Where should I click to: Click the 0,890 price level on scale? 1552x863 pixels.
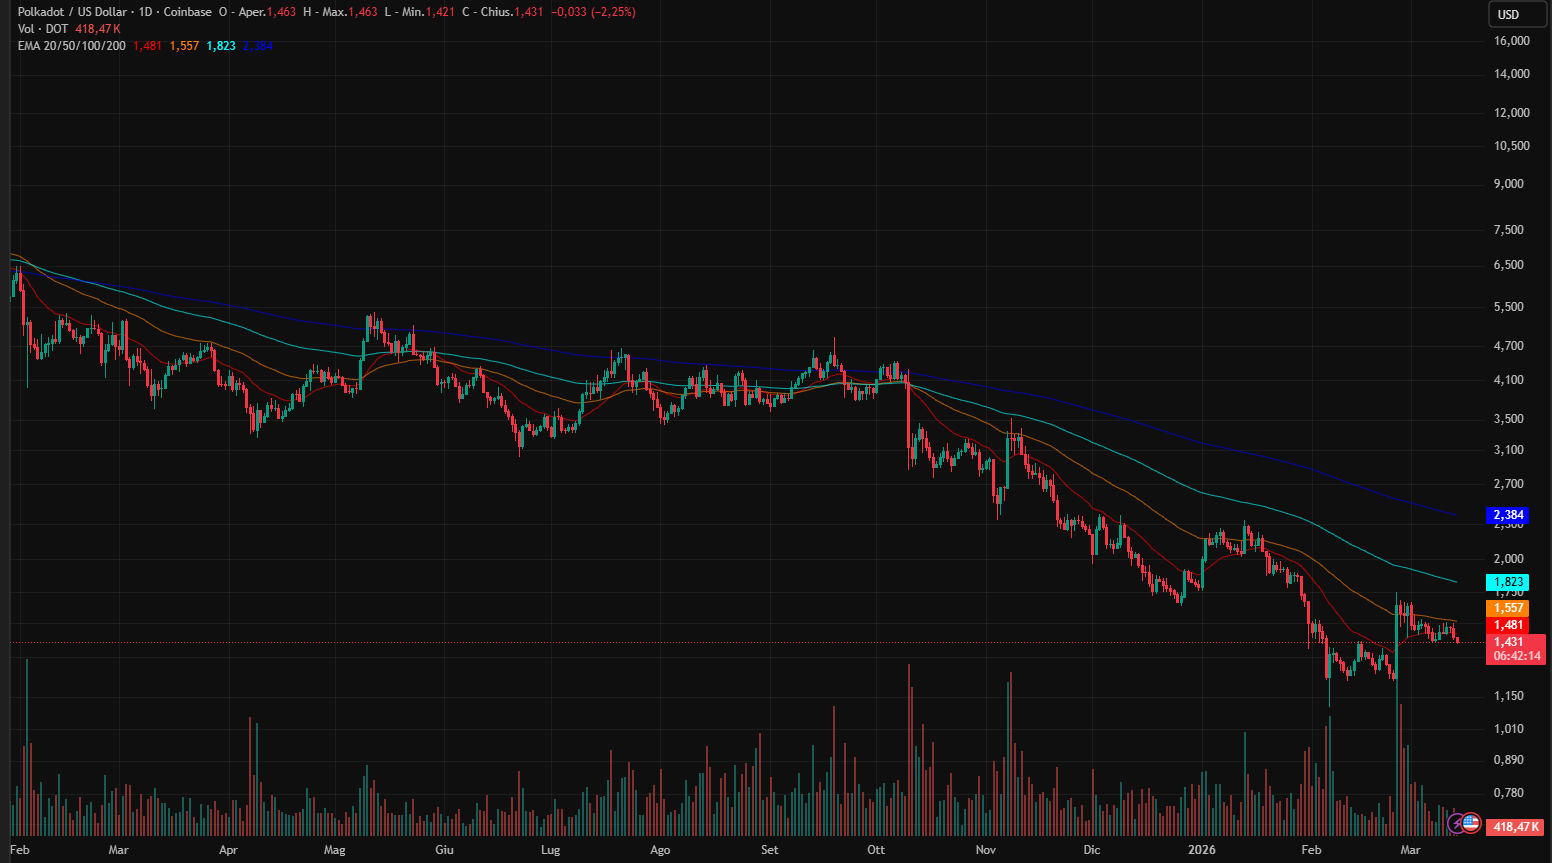click(x=1509, y=760)
